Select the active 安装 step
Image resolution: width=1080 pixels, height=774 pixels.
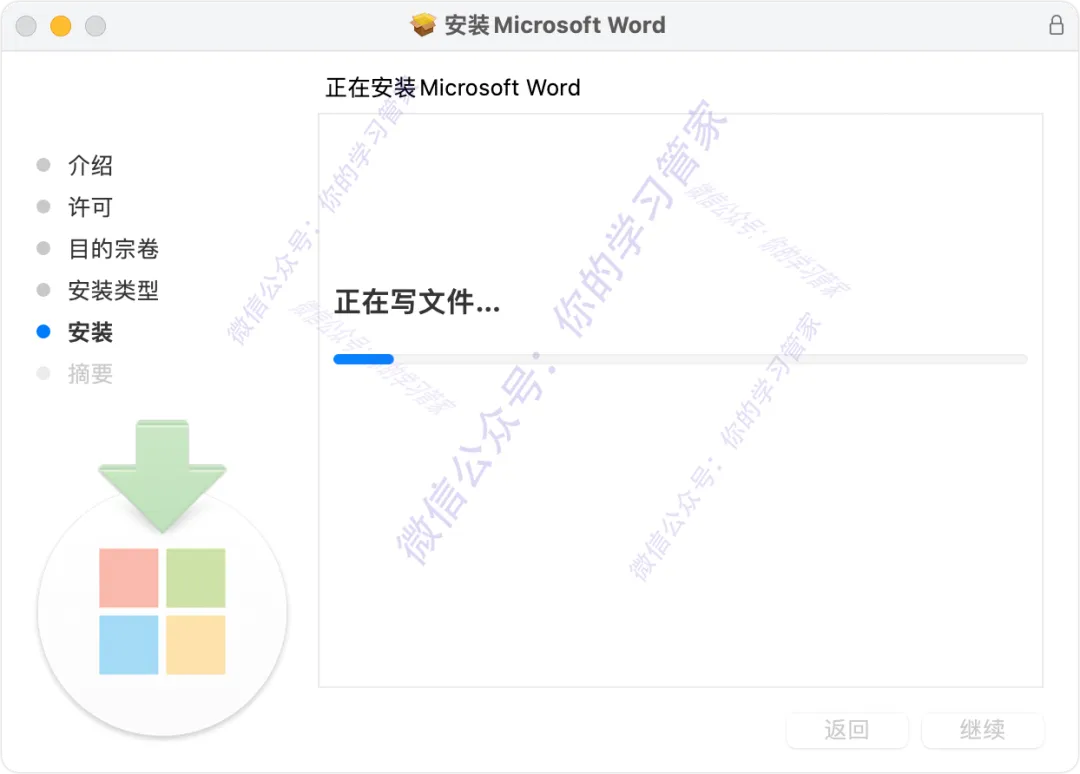(90, 332)
